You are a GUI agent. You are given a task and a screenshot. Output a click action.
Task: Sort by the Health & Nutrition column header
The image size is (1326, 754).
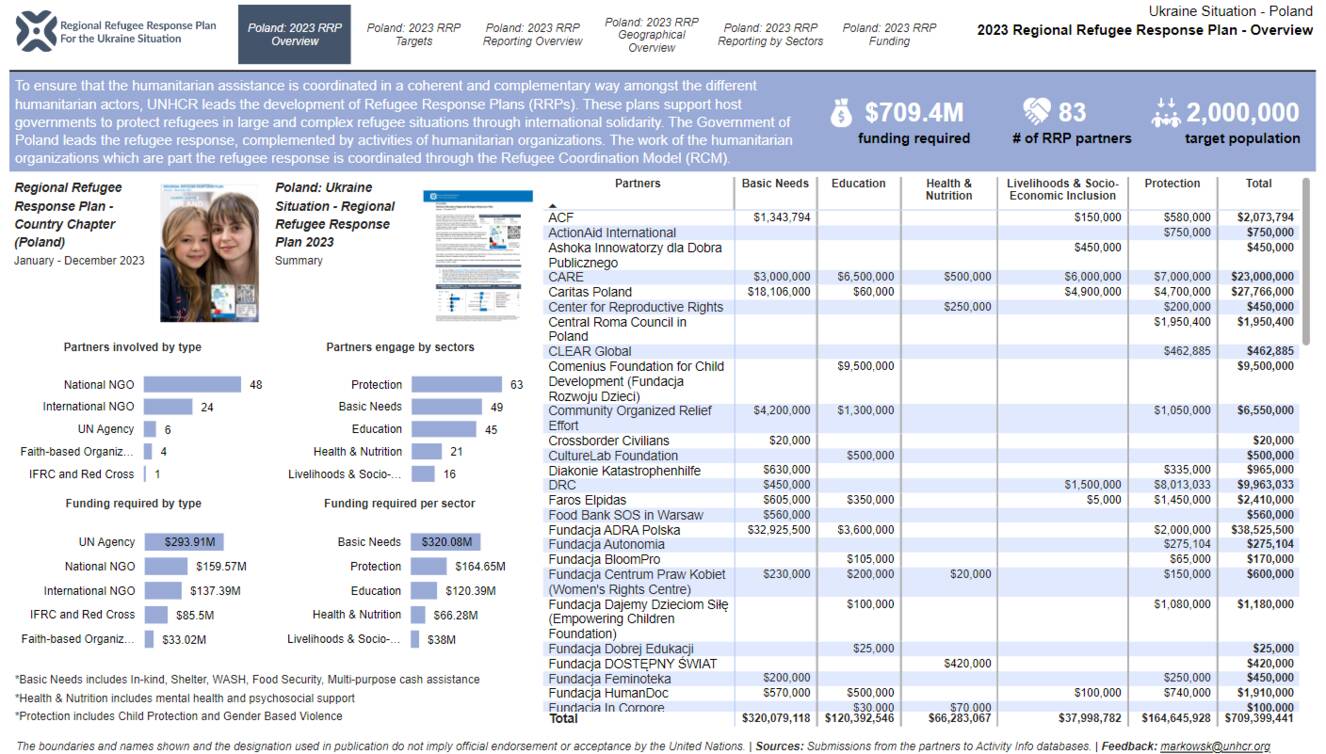point(949,190)
